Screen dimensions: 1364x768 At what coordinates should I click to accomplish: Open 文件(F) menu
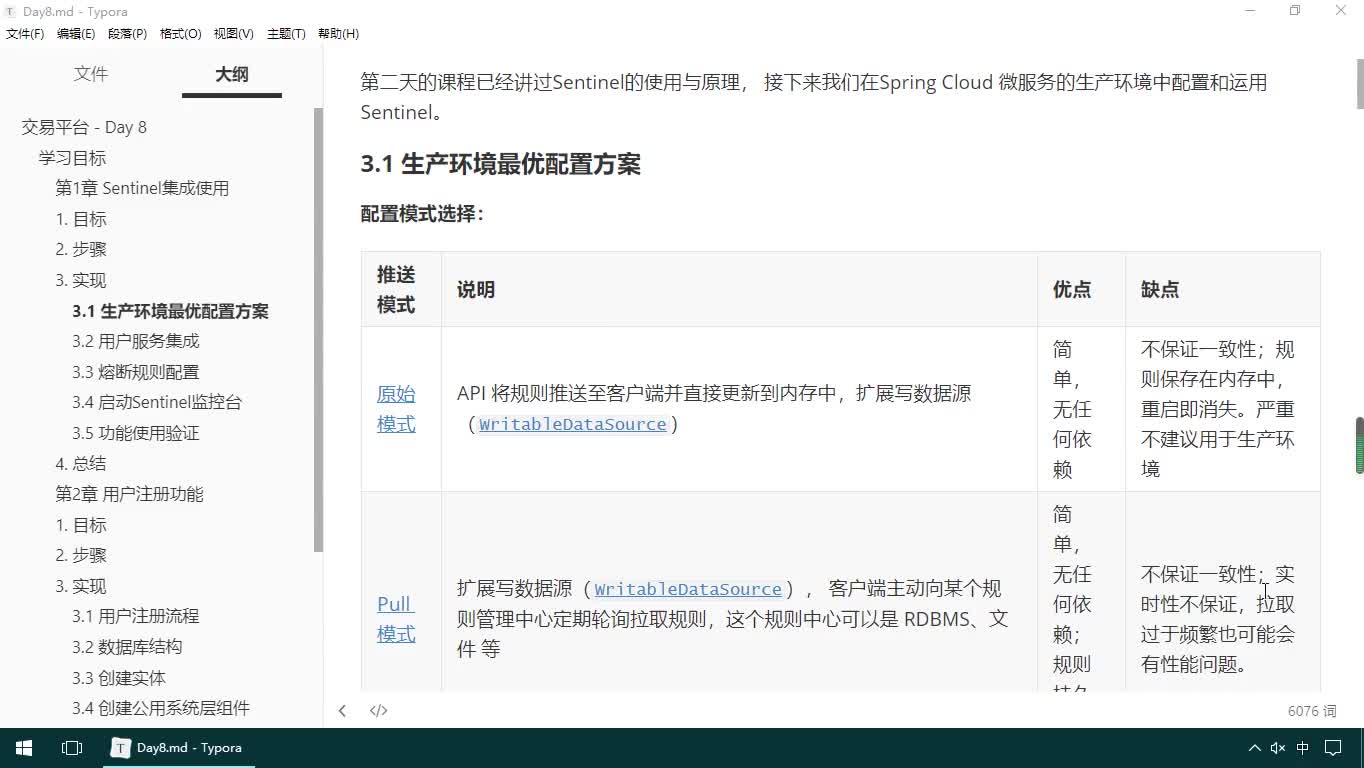(x=25, y=34)
